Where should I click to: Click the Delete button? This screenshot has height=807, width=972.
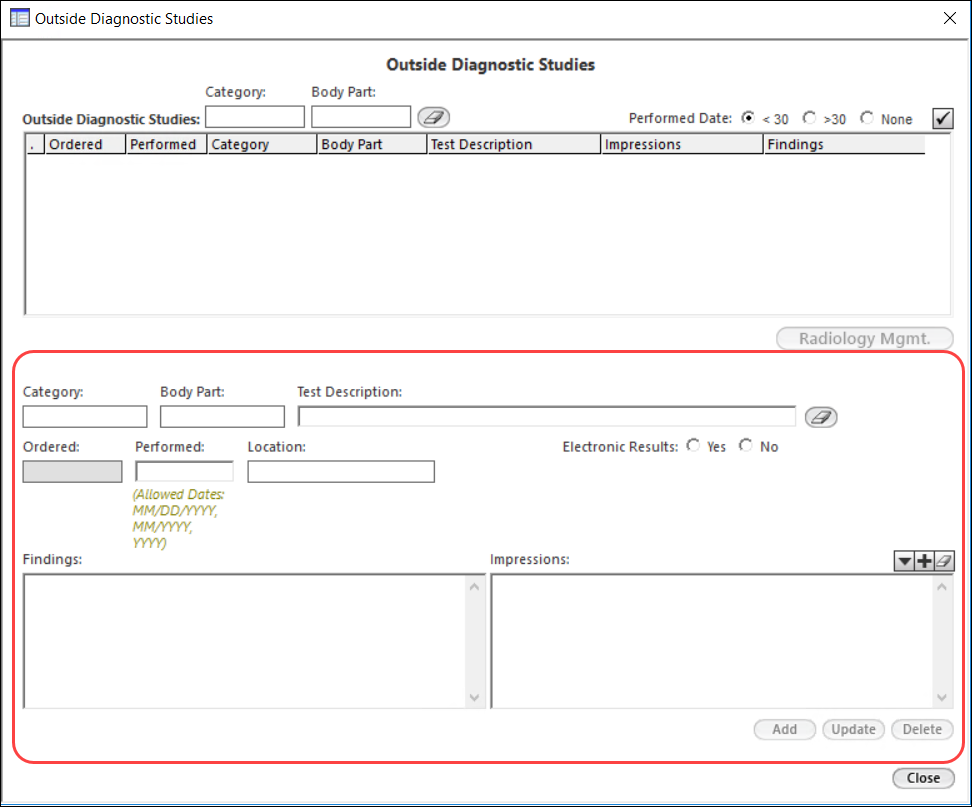[x=922, y=730]
